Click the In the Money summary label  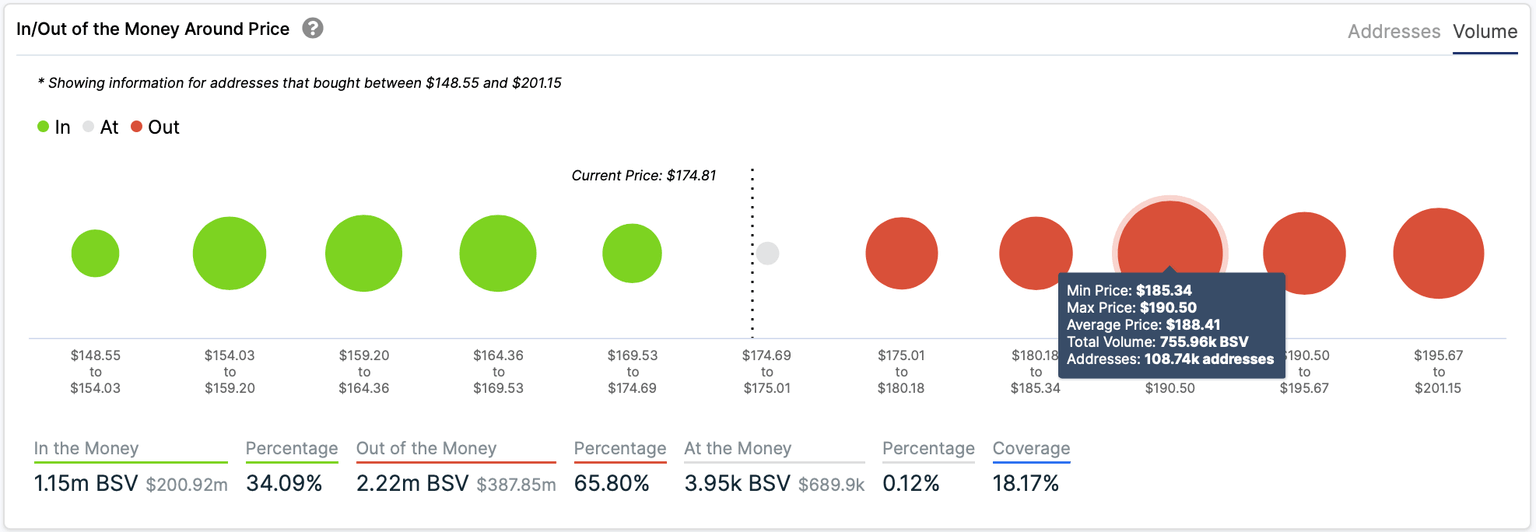(x=86, y=449)
